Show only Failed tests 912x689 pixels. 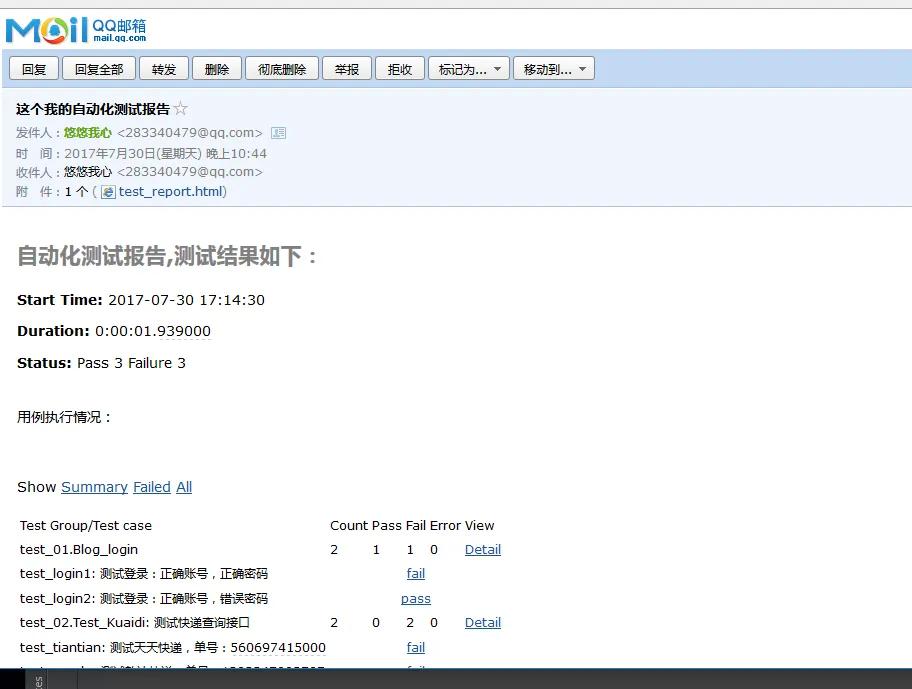pos(152,487)
